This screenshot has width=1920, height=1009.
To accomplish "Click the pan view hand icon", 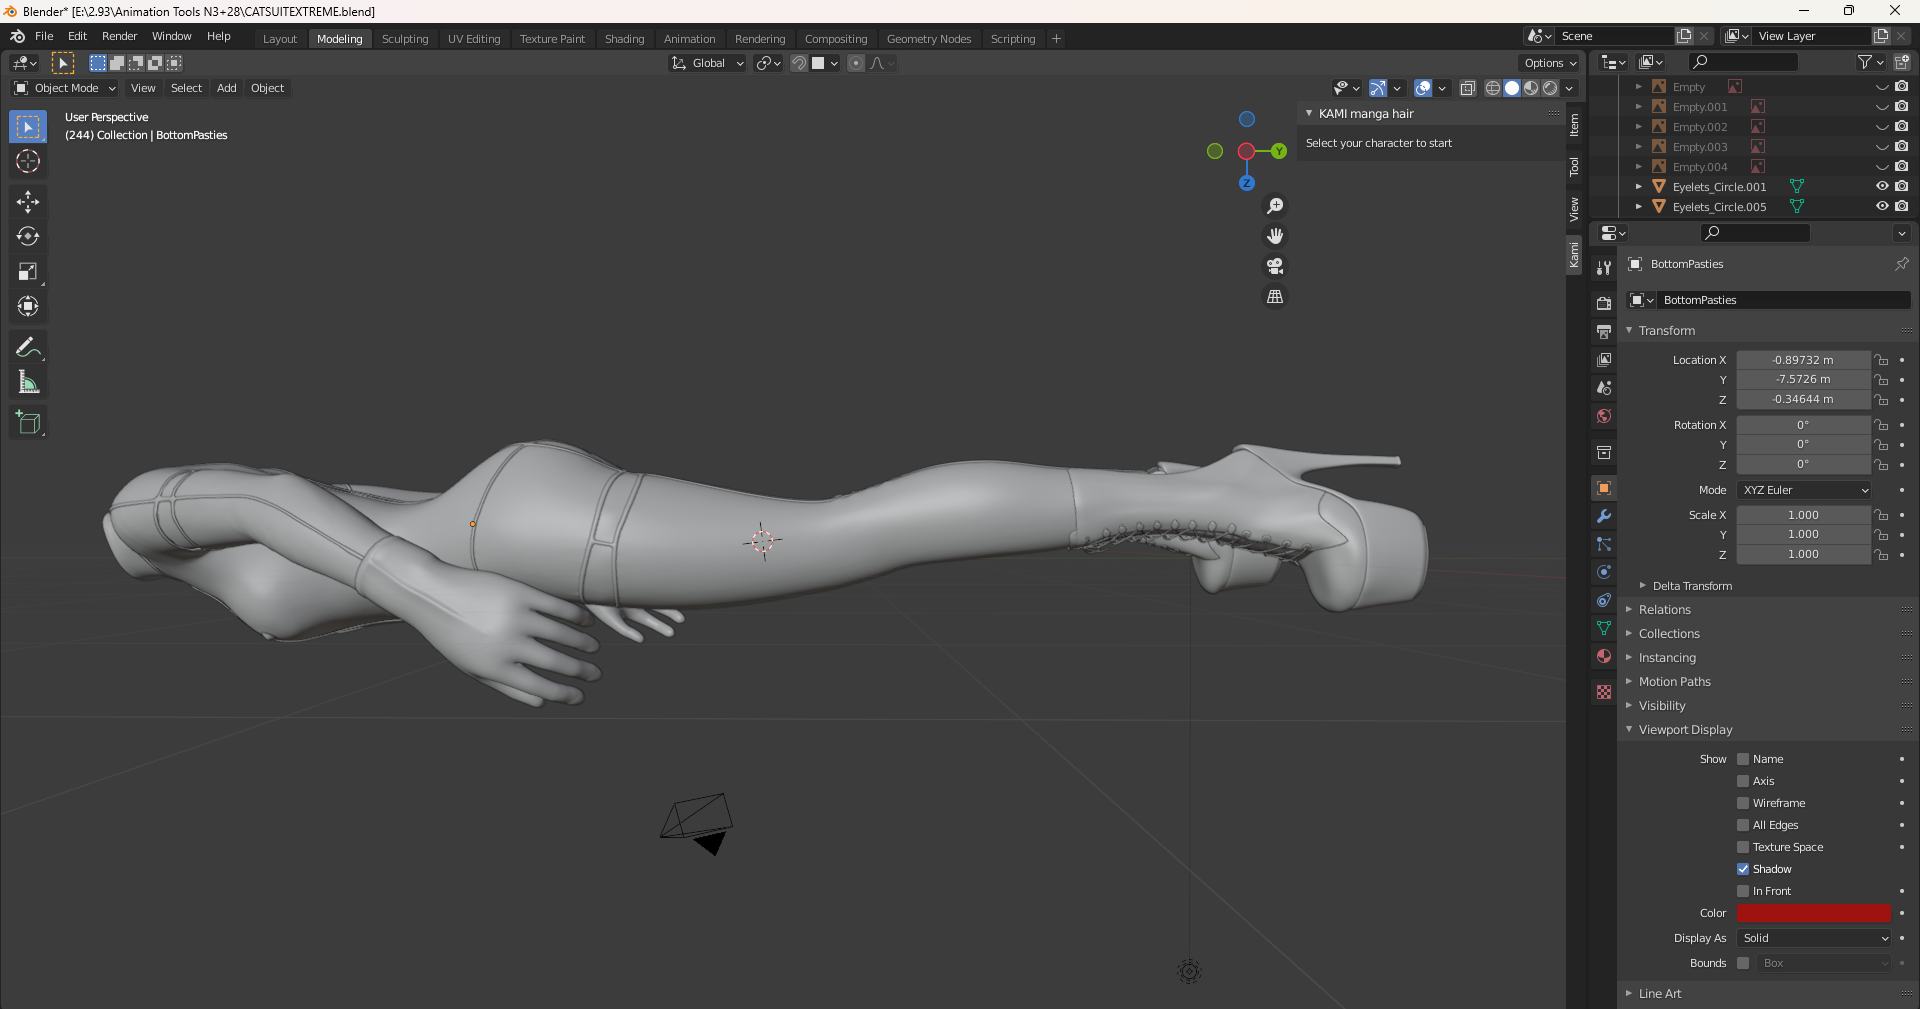I will coord(1275,236).
